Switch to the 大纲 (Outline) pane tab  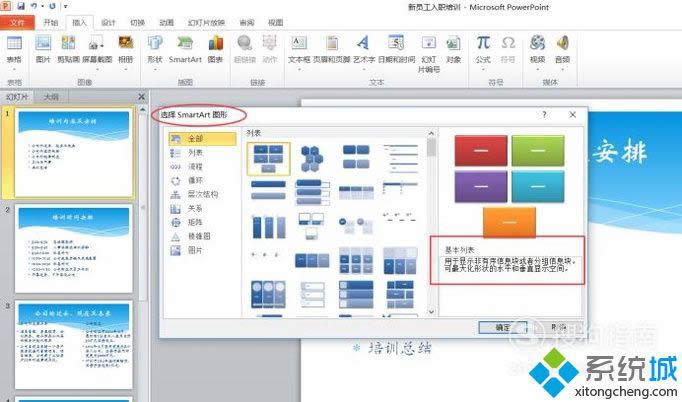[51, 97]
